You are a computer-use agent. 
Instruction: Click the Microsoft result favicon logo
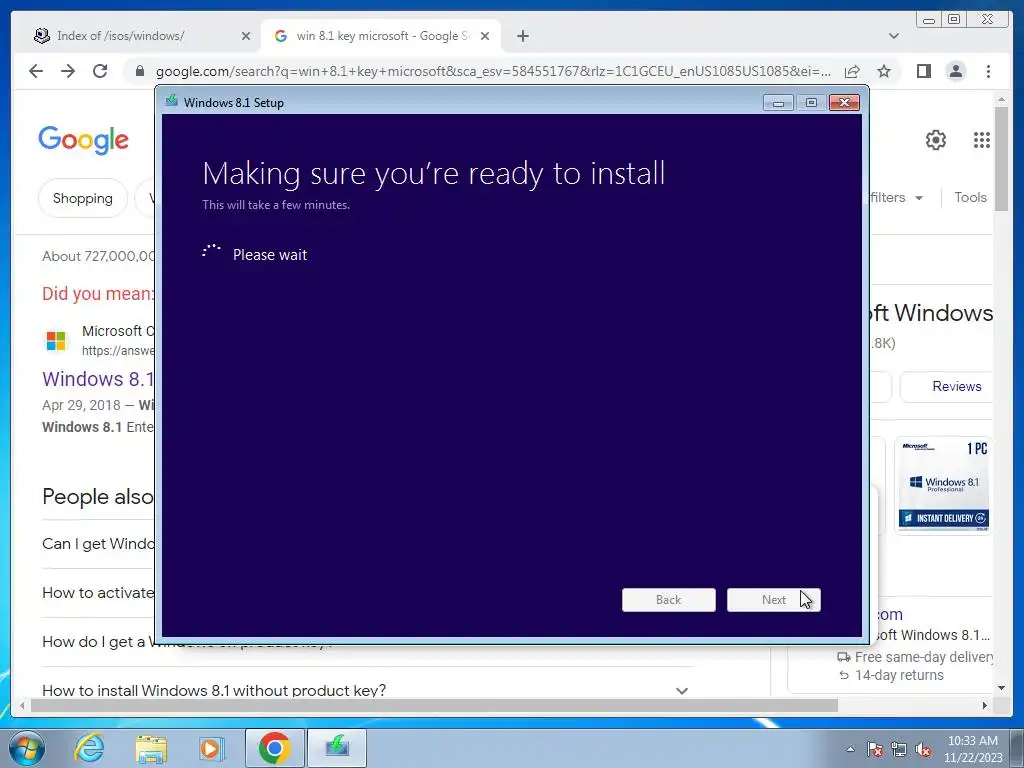(x=56, y=340)
